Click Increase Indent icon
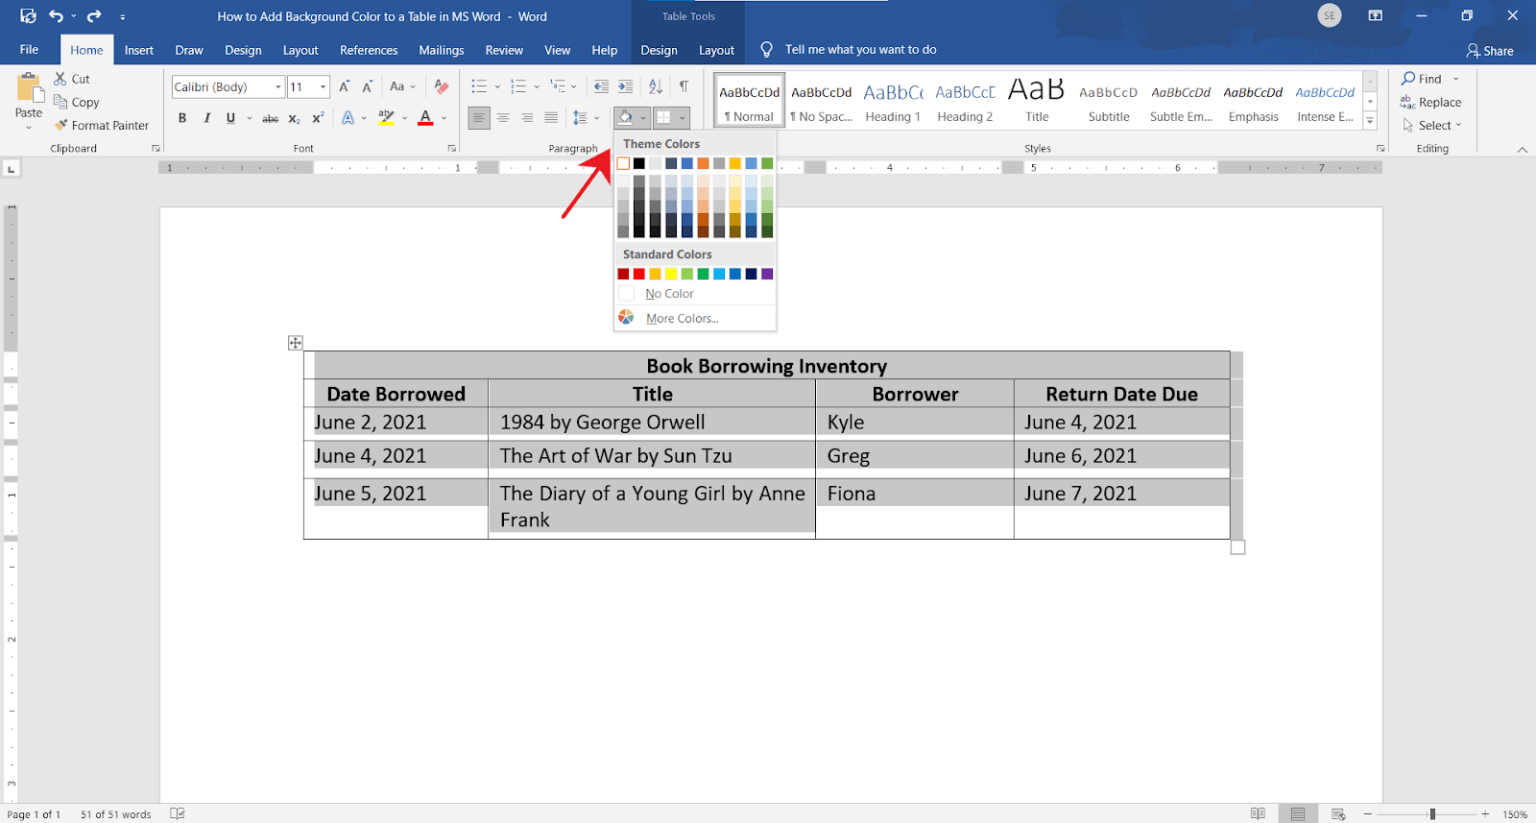 tap(625, 87)
